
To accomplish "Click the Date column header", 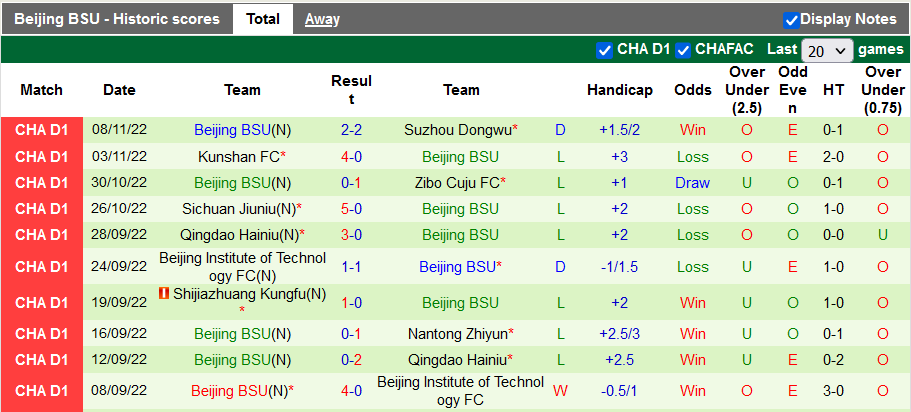I will click(x=119, y=90).
